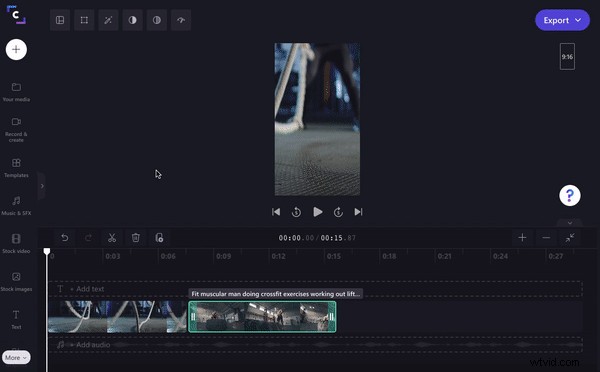
Task: Expand the More sidebar menu
Action: pos(16,357)
